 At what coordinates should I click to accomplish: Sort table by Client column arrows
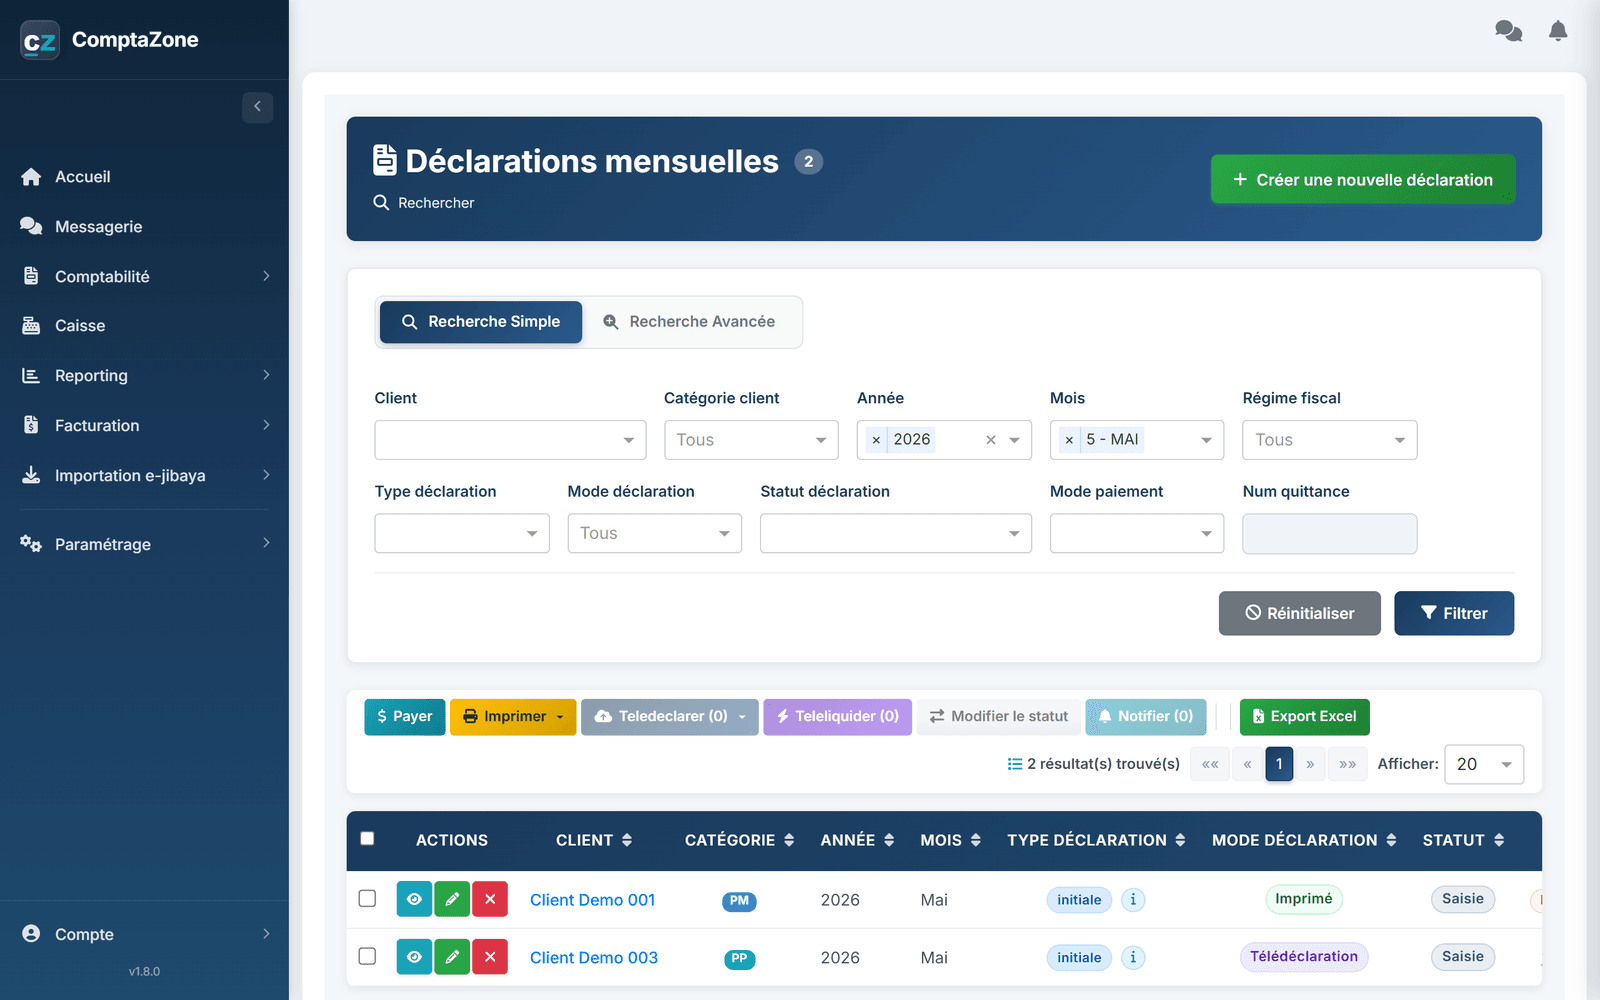pyautogui.click(x=627, y=840)
